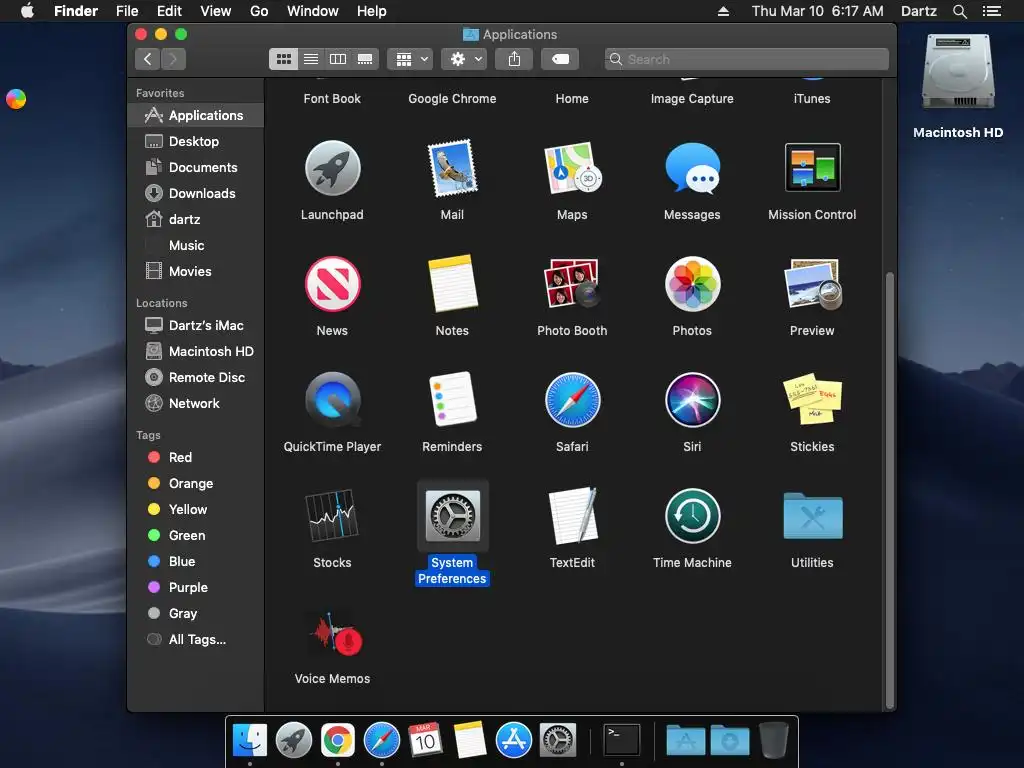
Task: Open the Photos app icon
Action: pos(692,283)
